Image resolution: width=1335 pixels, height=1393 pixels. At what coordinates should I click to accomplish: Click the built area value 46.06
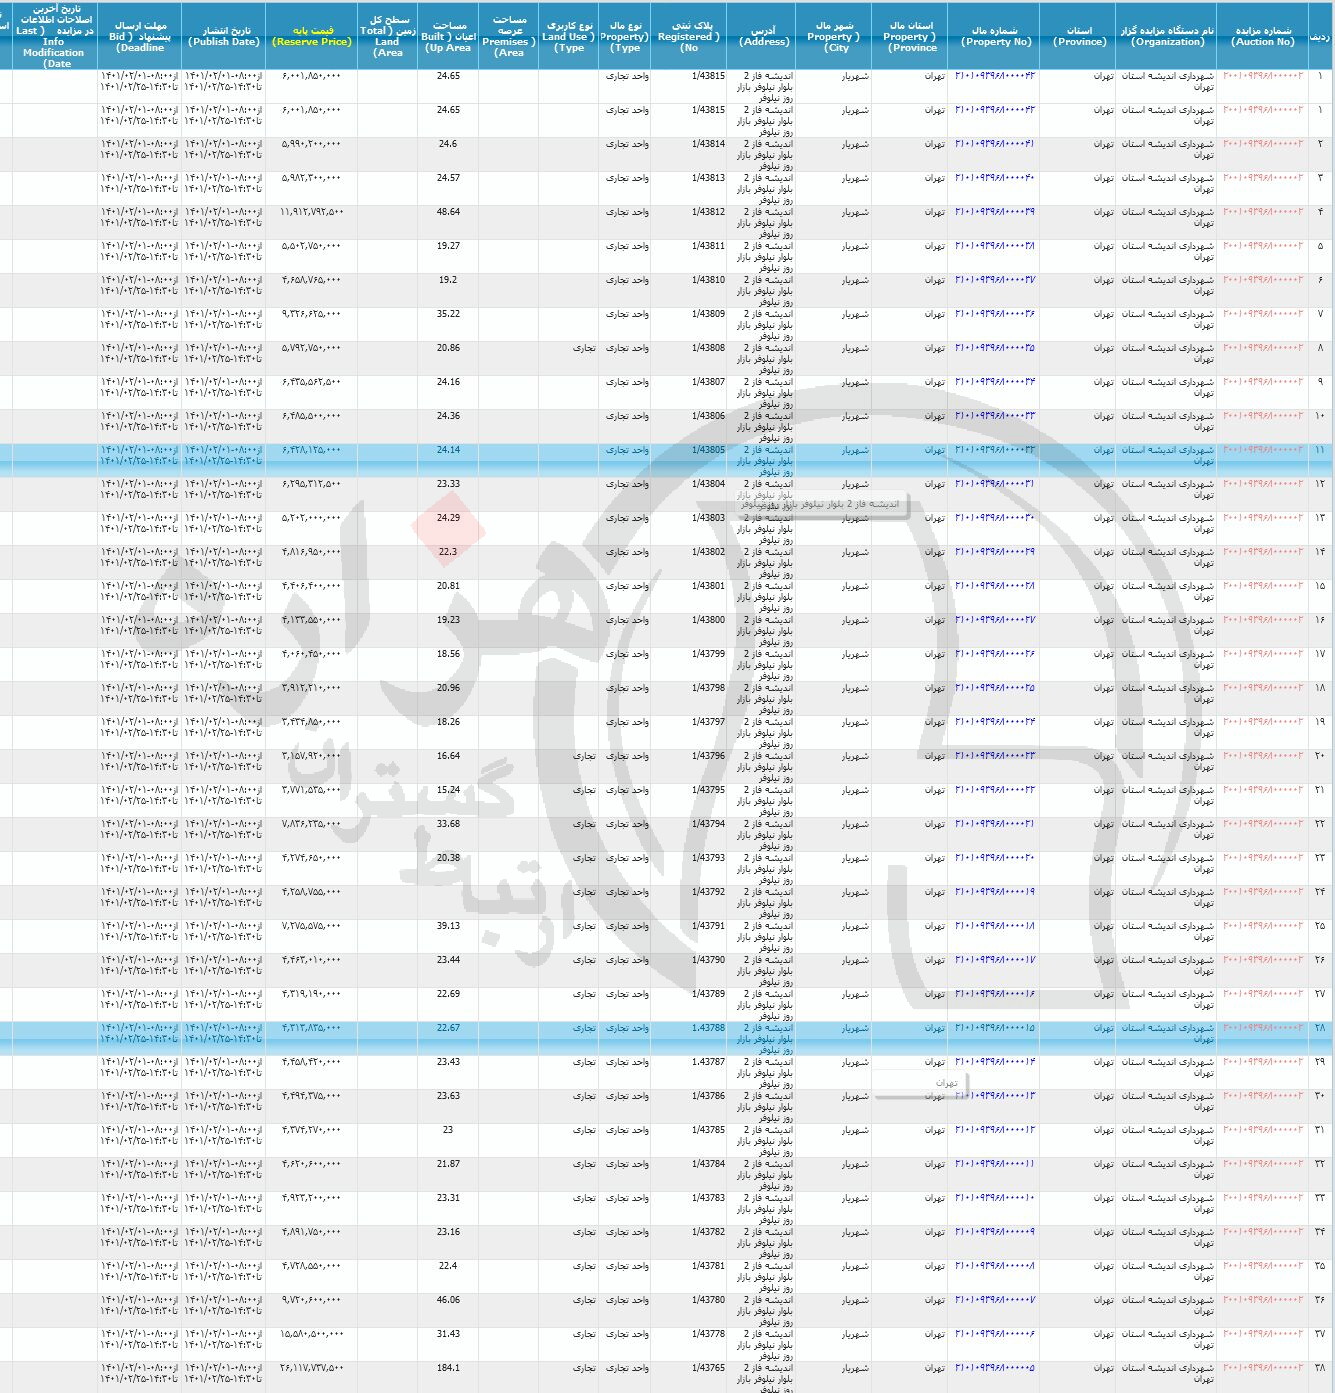(x=448, y=1300)
